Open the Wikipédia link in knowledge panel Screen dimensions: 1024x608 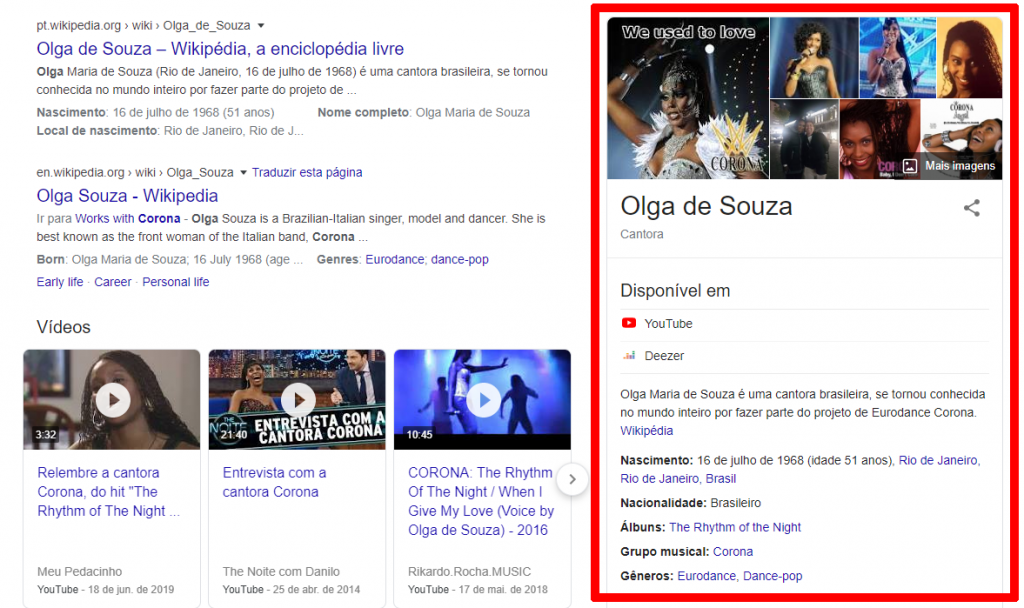tap(647, 431)
